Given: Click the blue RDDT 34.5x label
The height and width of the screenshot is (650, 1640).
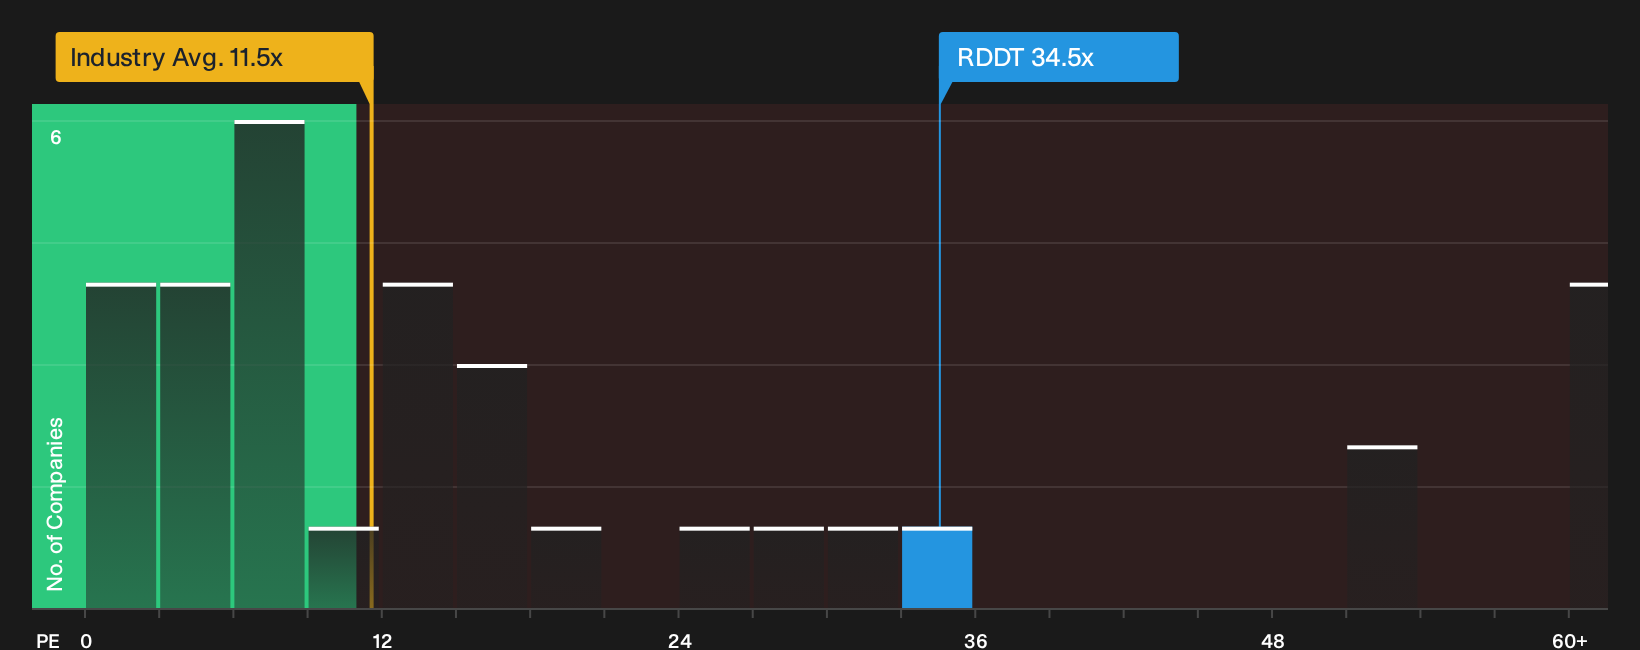Looking at the screenshot, I should click(x=1058, y=57).
